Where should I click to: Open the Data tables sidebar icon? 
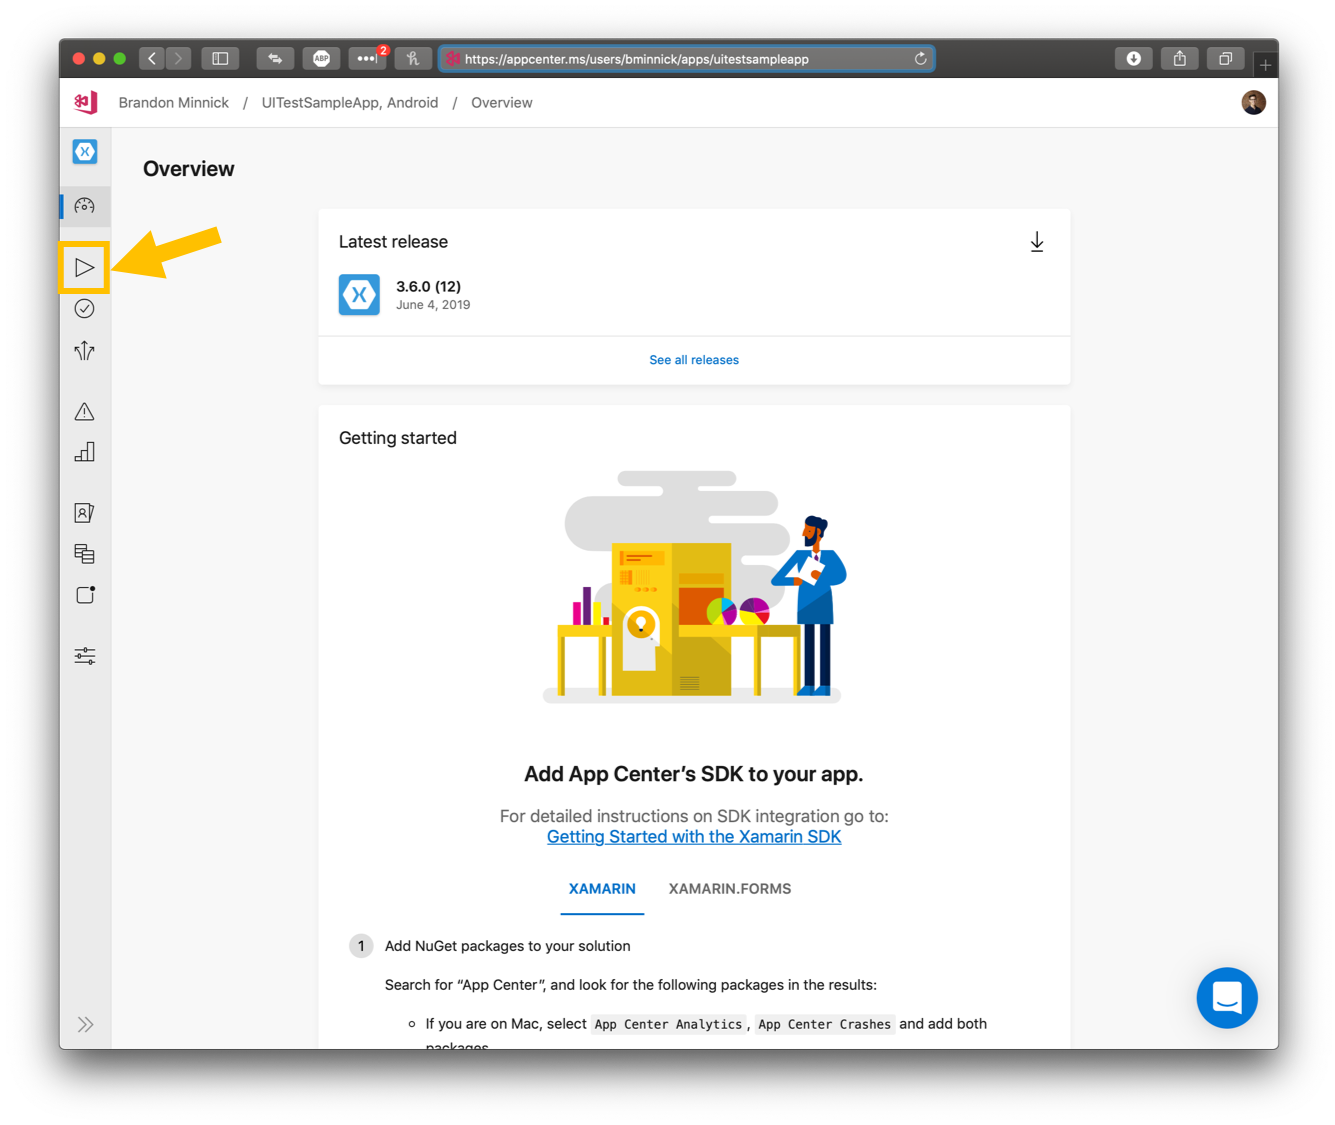coord(85,554)
